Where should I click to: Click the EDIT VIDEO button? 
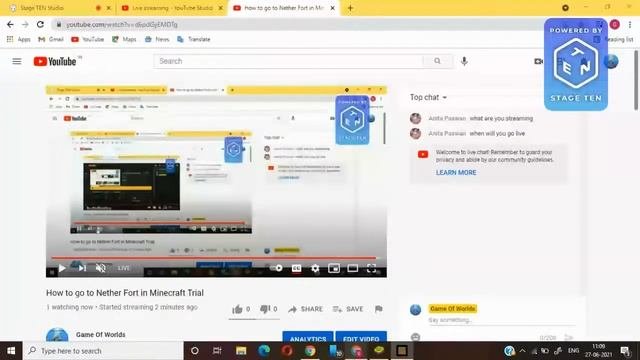tap(361, 337)
